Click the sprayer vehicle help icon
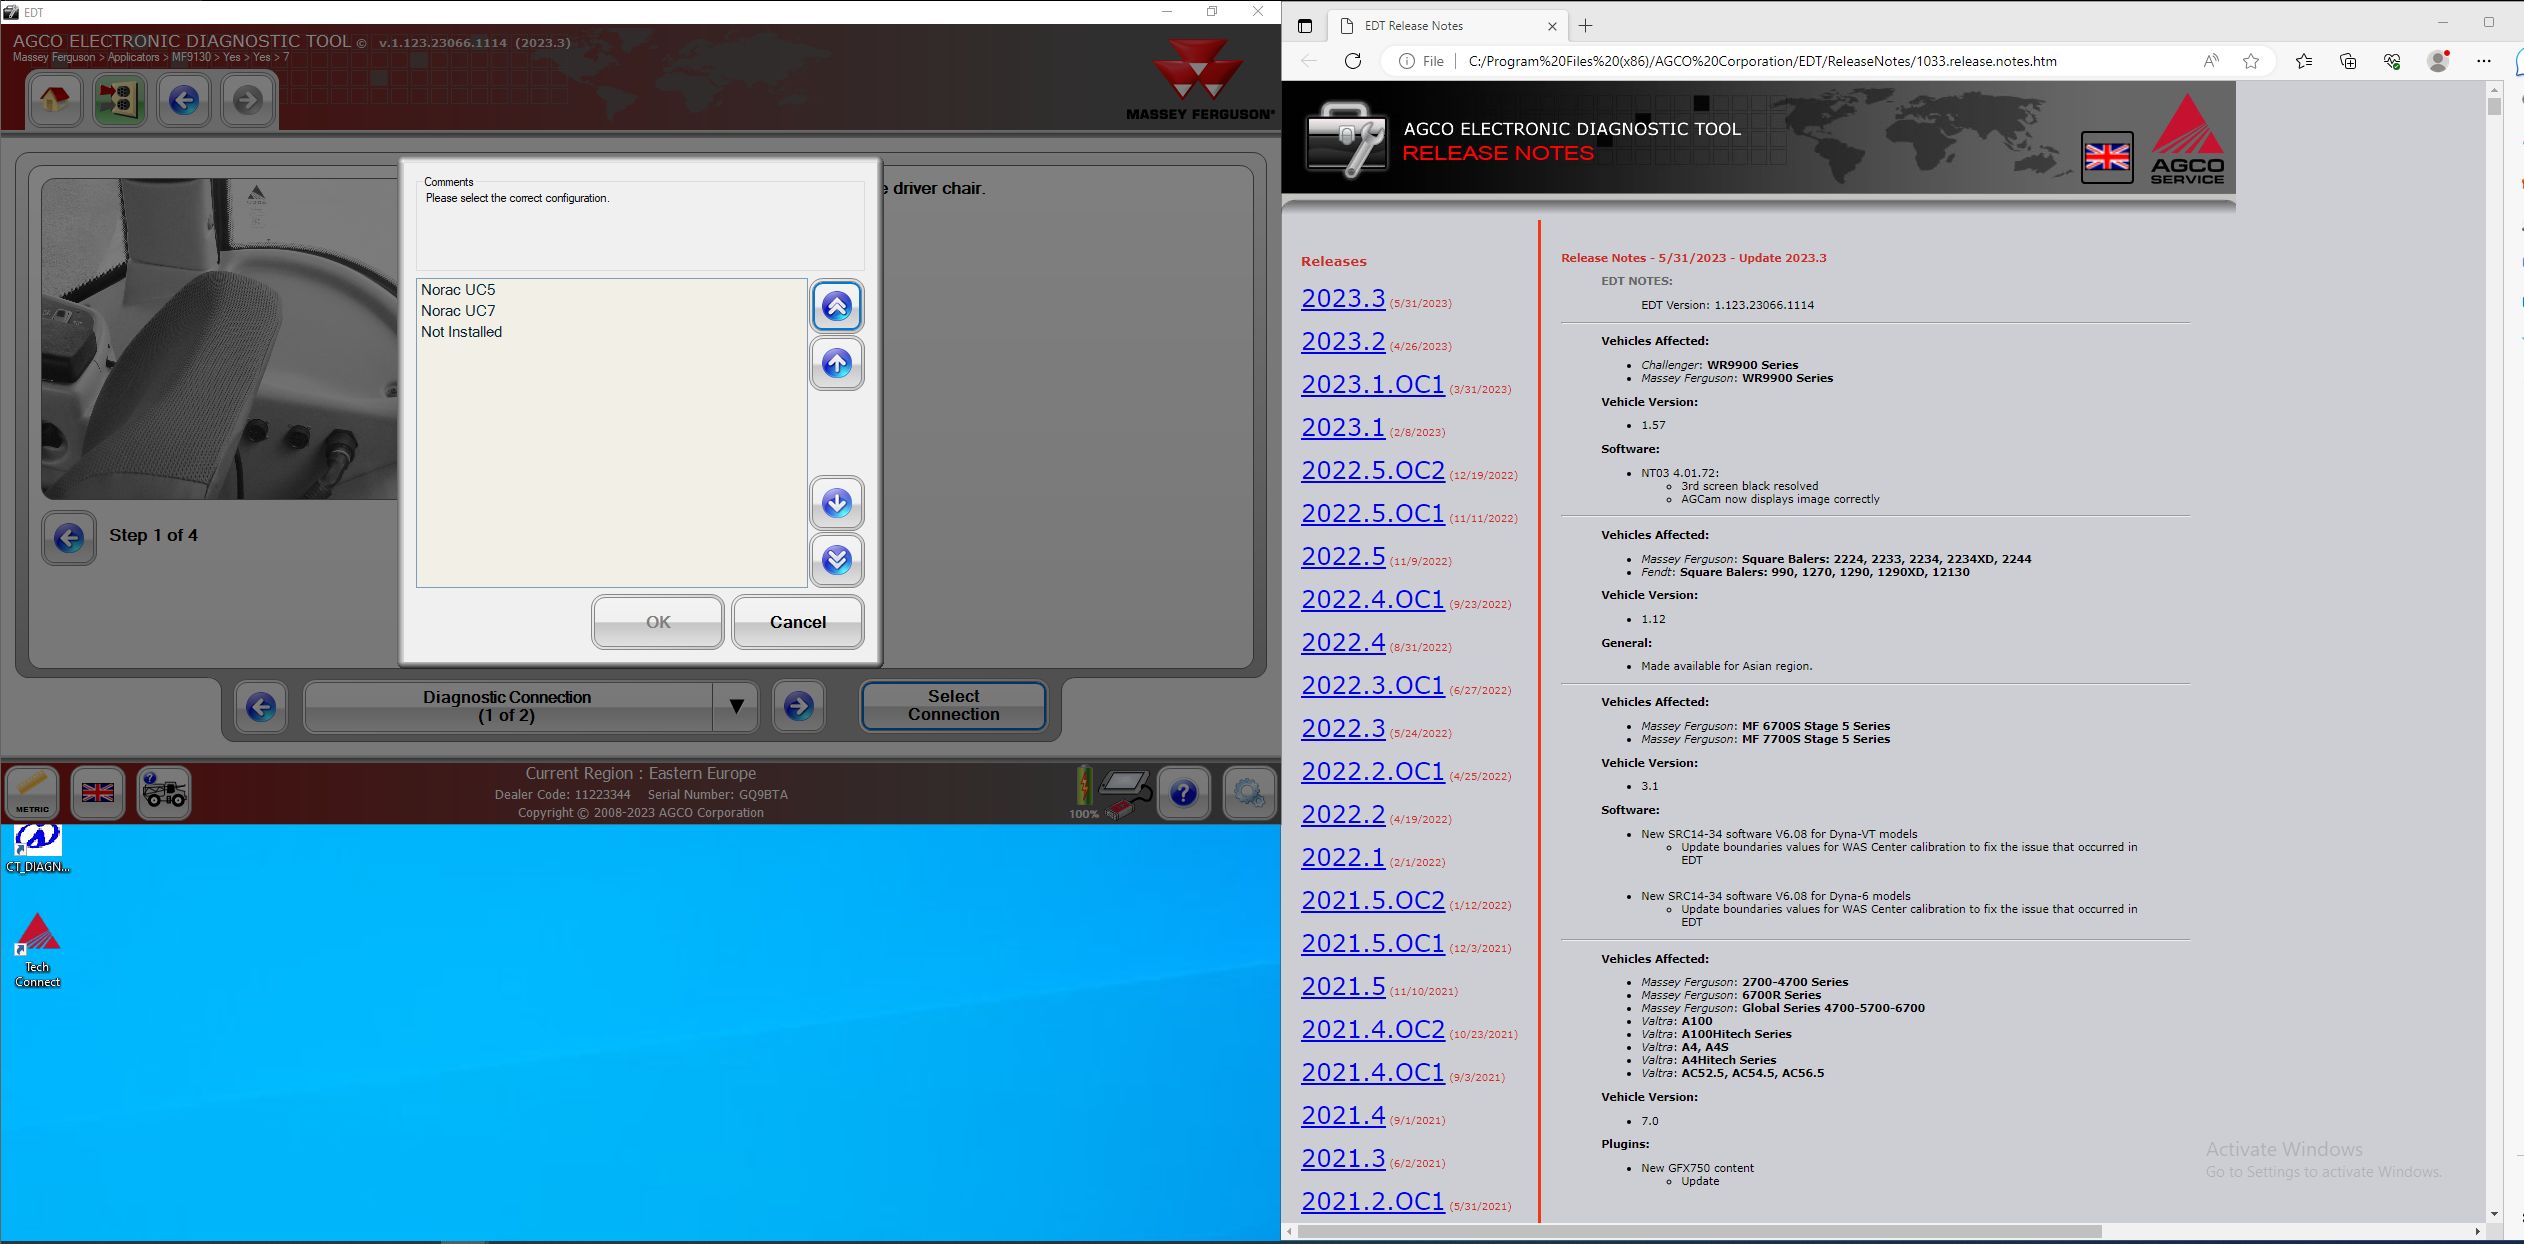This screenshot has height=1244, width=2524. [x=163, y=793]
